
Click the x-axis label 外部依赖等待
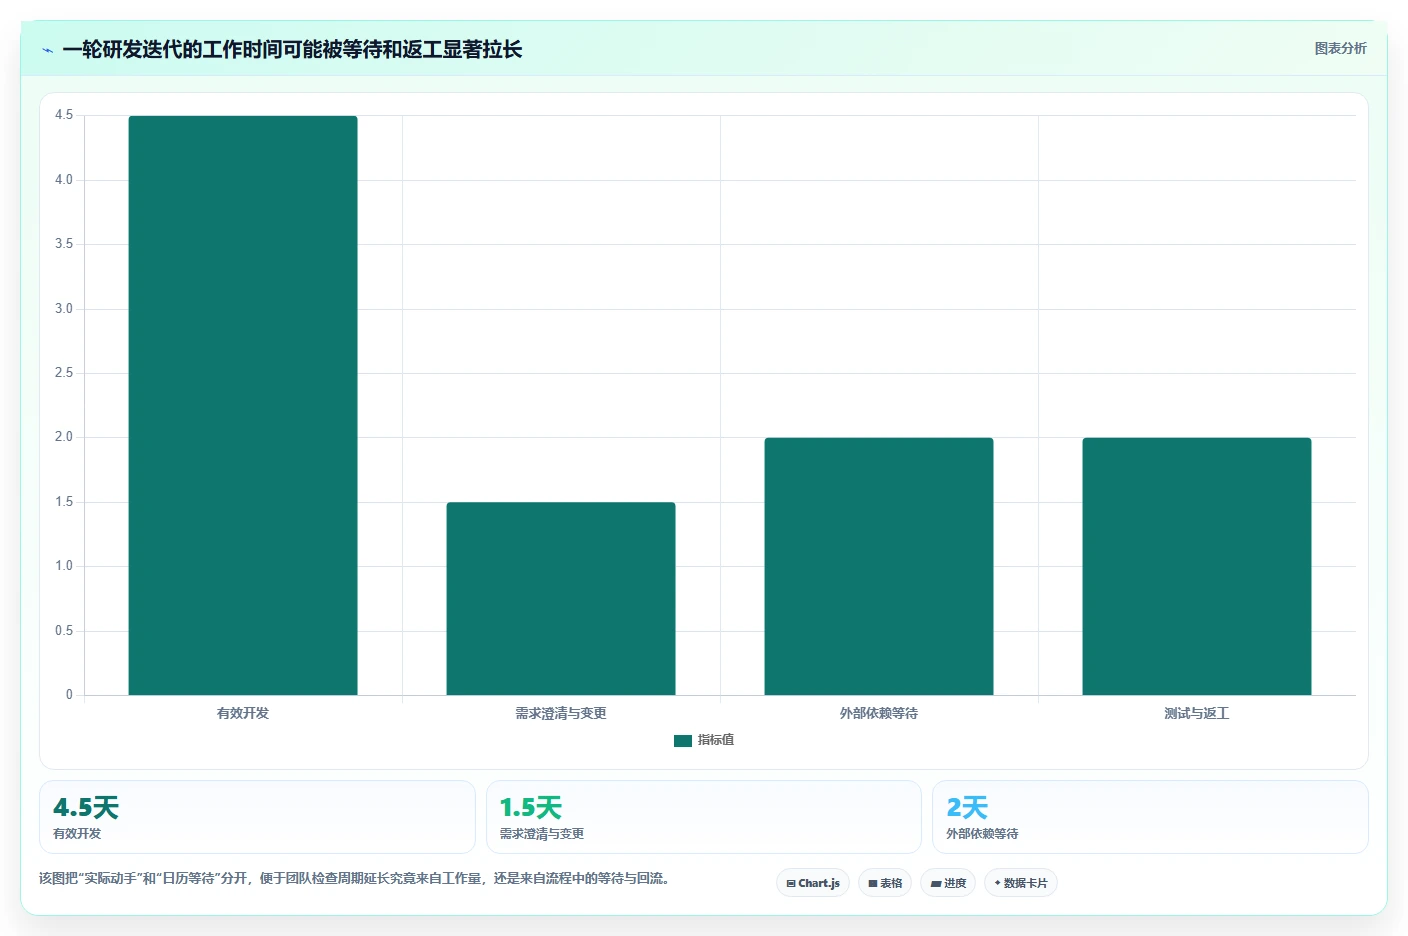(879, 713)
